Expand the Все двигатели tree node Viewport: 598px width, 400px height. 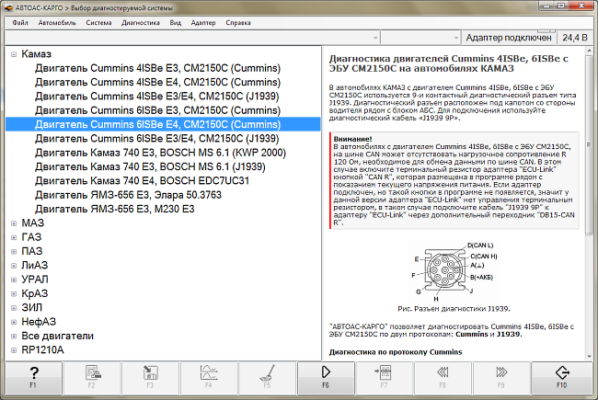(14, 336)
